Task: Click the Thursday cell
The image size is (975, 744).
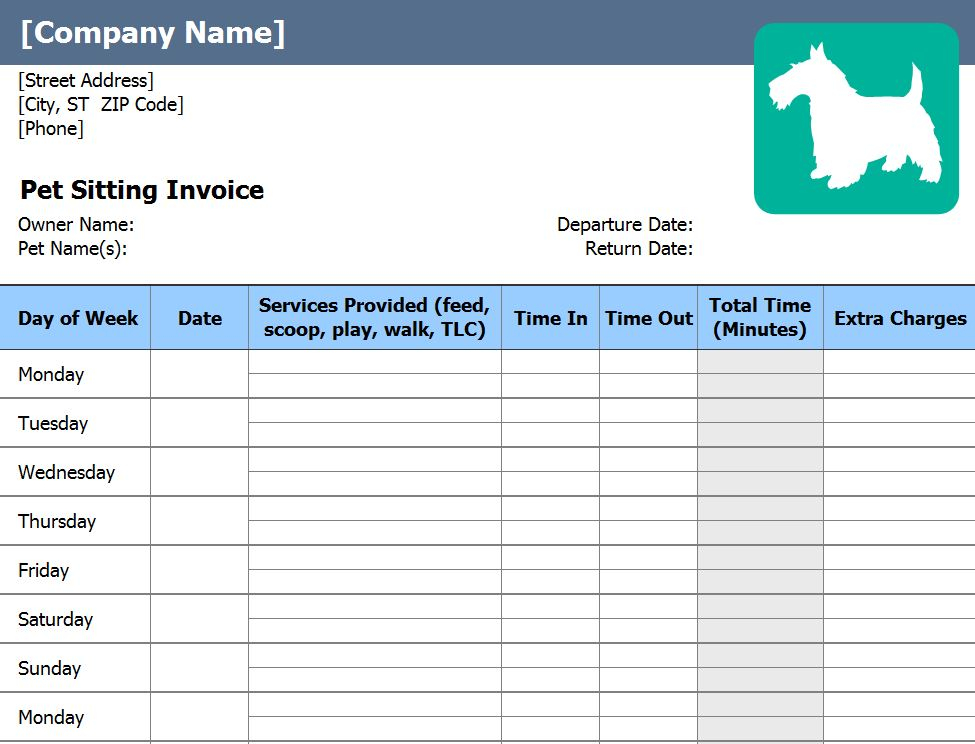Action: pyautogui.click(x=75, y=521)
